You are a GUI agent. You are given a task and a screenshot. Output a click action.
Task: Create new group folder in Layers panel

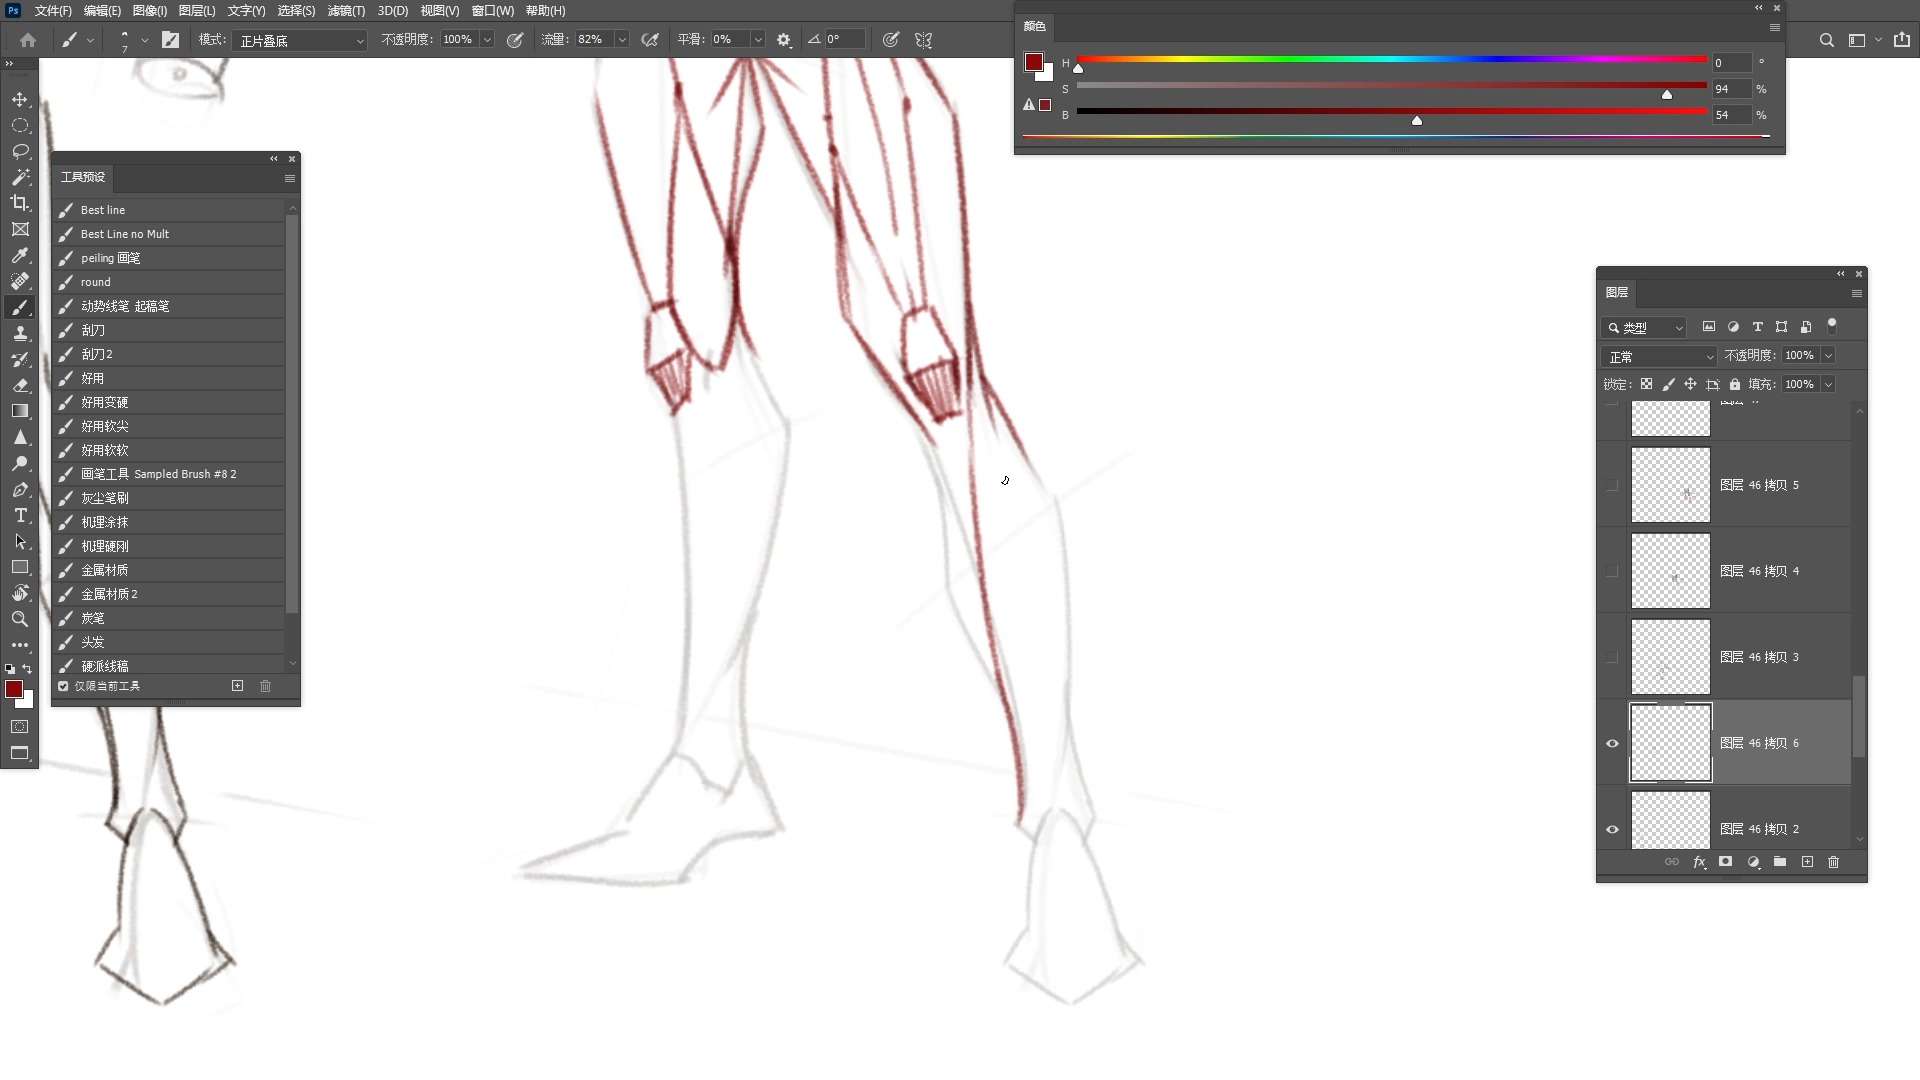(1780, 862)
